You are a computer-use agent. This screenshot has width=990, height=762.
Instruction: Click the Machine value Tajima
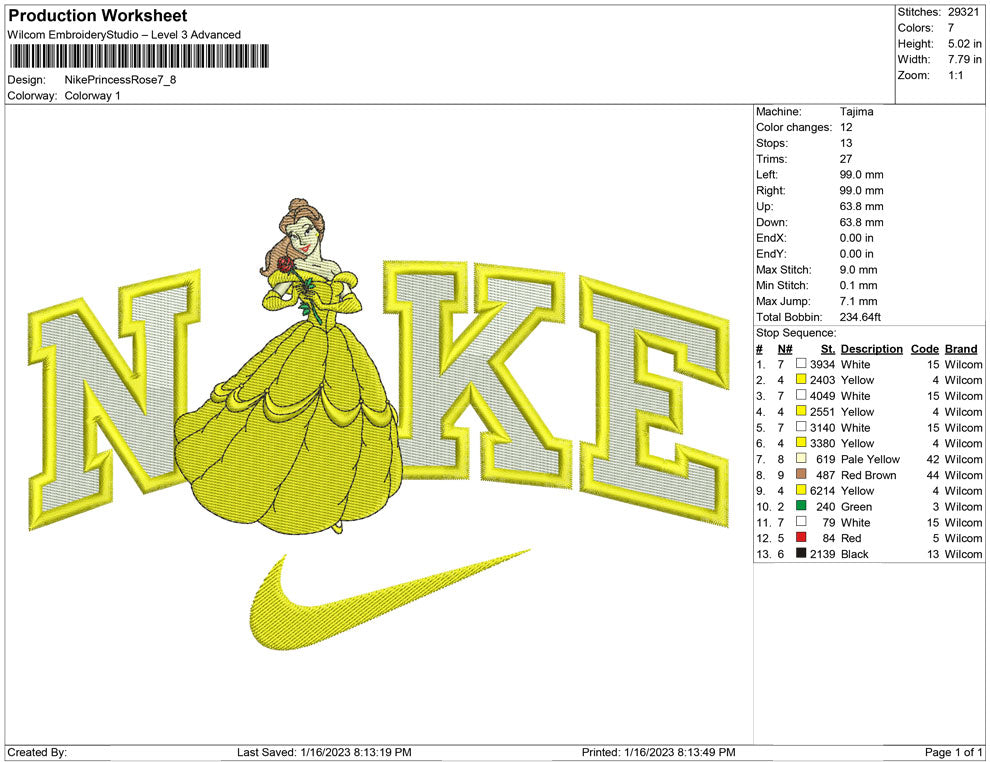[x=857, y=111]
